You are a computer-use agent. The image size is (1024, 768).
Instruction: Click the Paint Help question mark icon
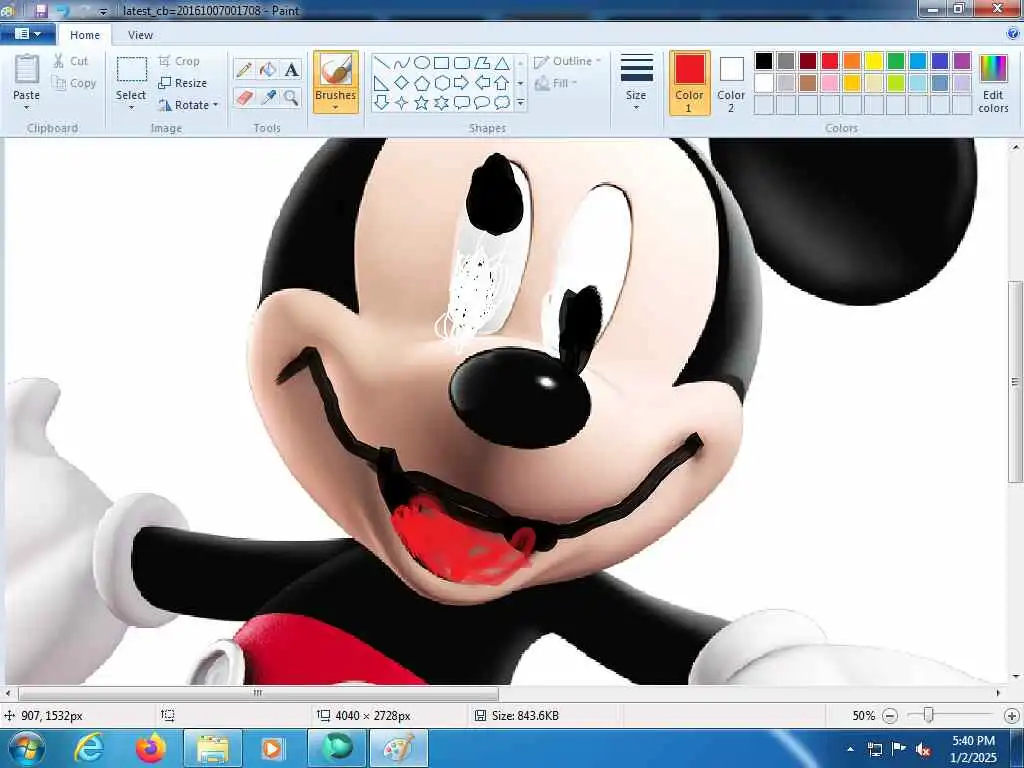coord(1013,34)
